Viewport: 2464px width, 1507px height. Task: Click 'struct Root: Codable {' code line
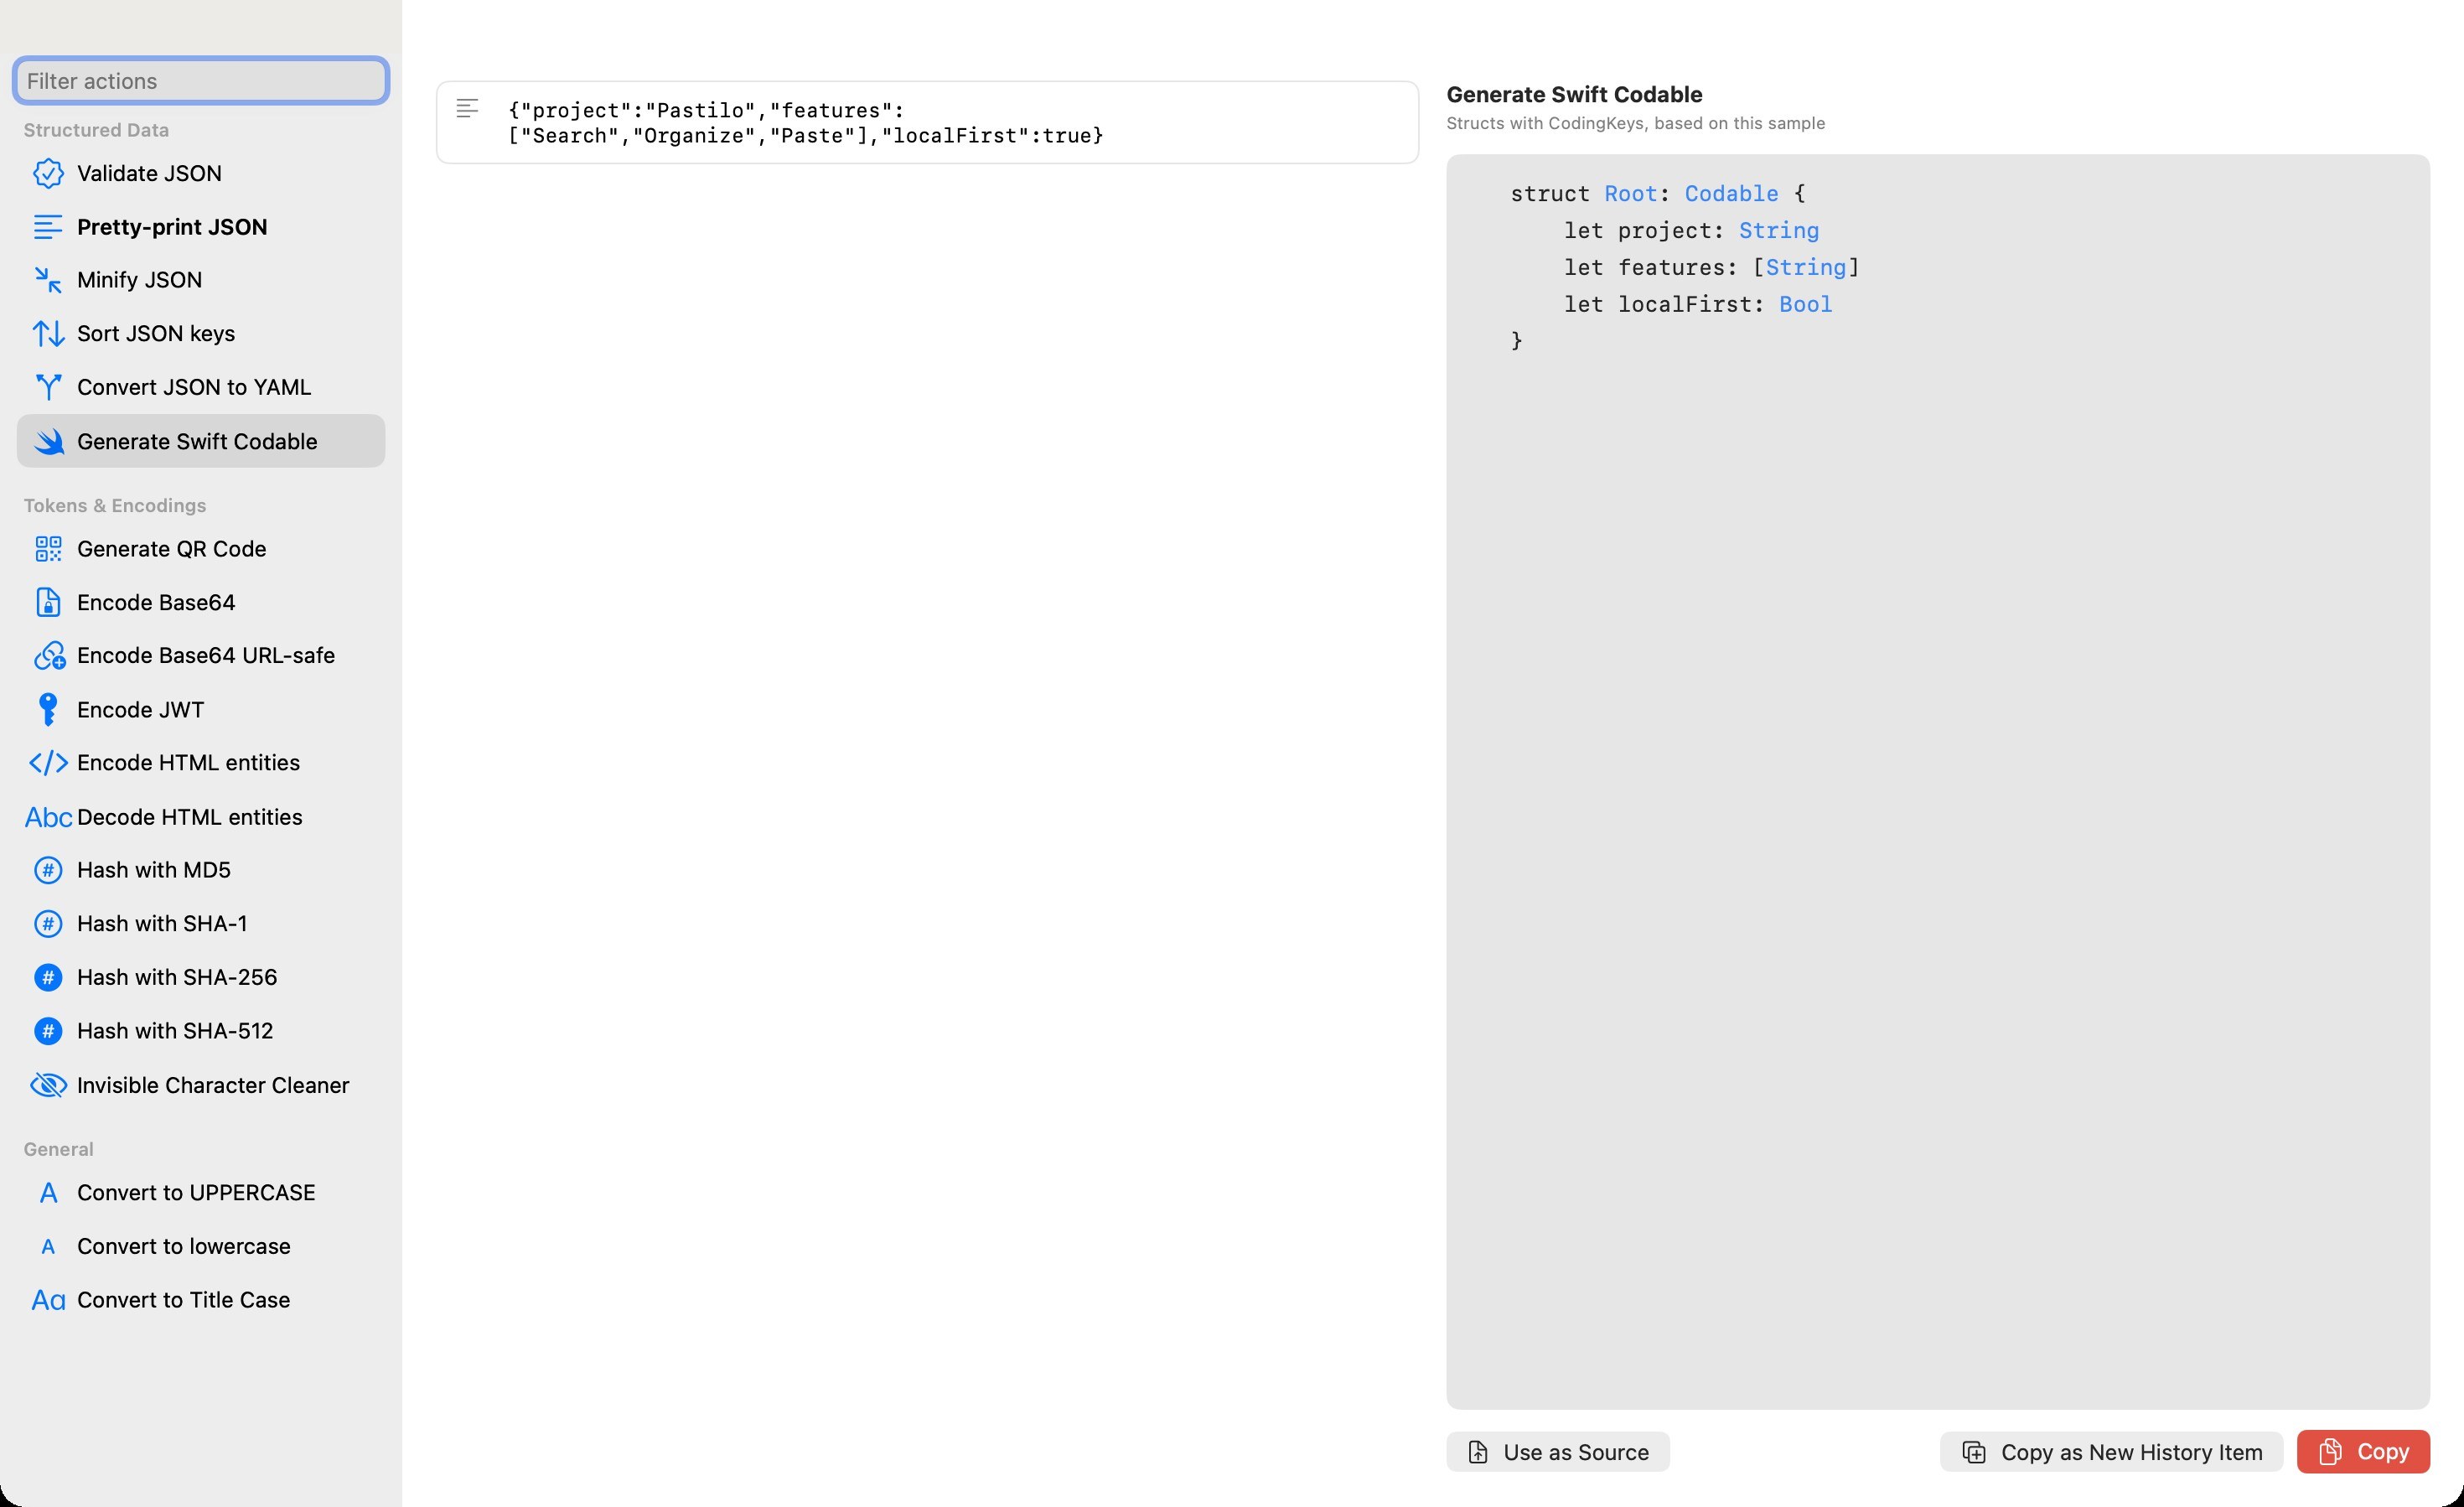pyautogui.click(x=1658, y=194)
